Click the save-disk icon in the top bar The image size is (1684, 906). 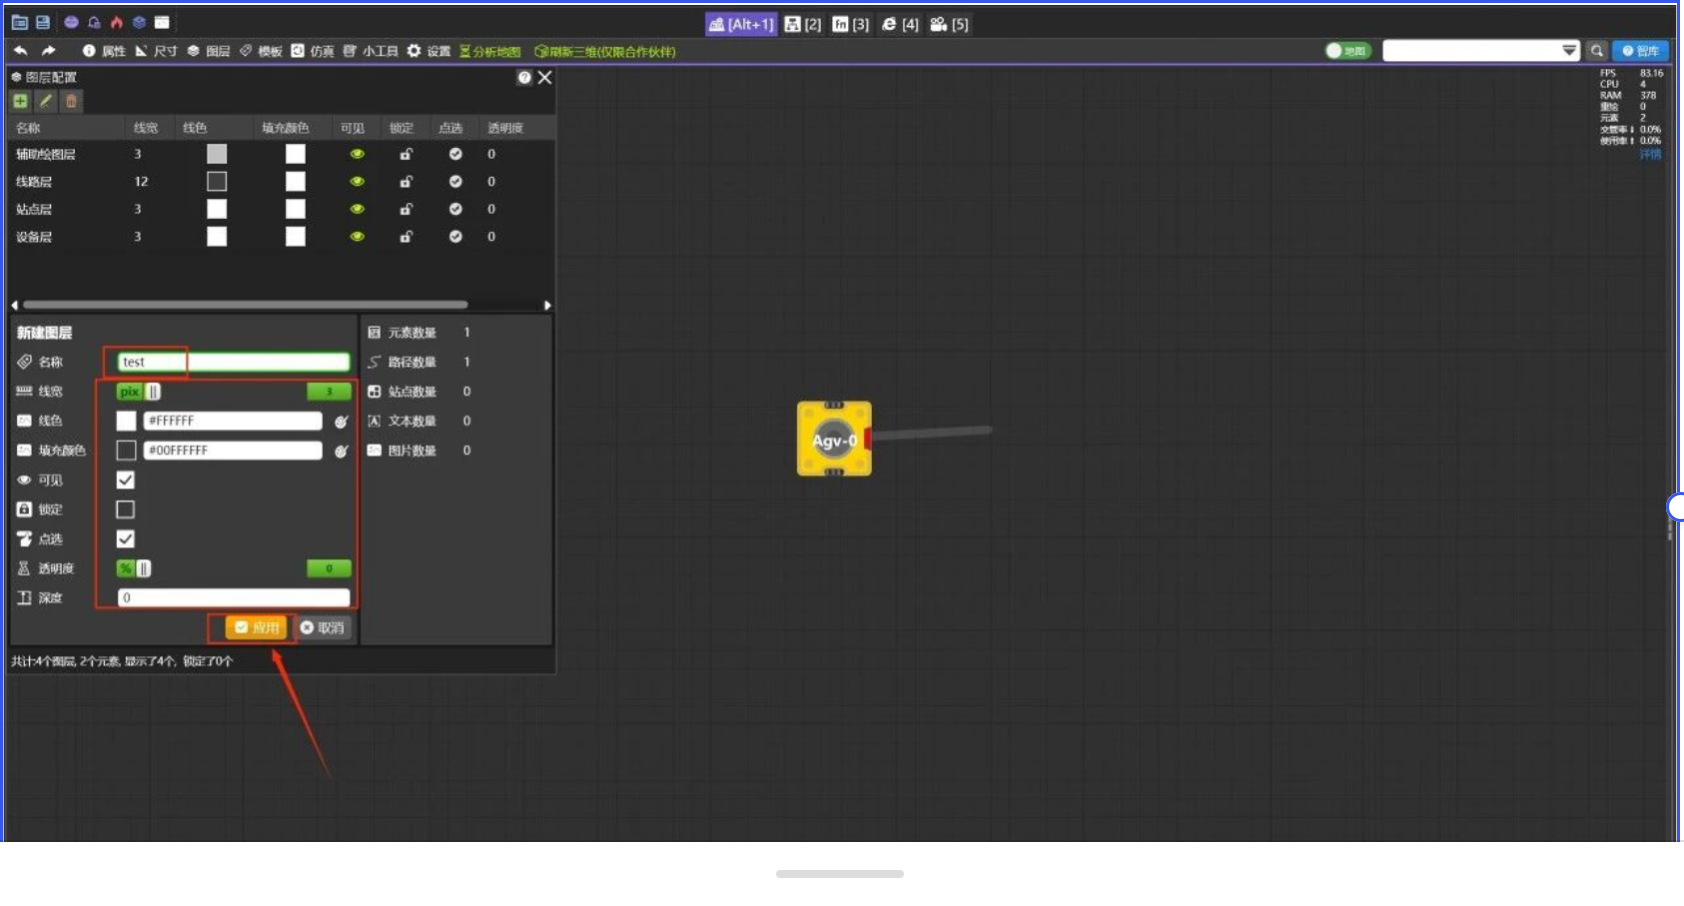click(43, 22)
